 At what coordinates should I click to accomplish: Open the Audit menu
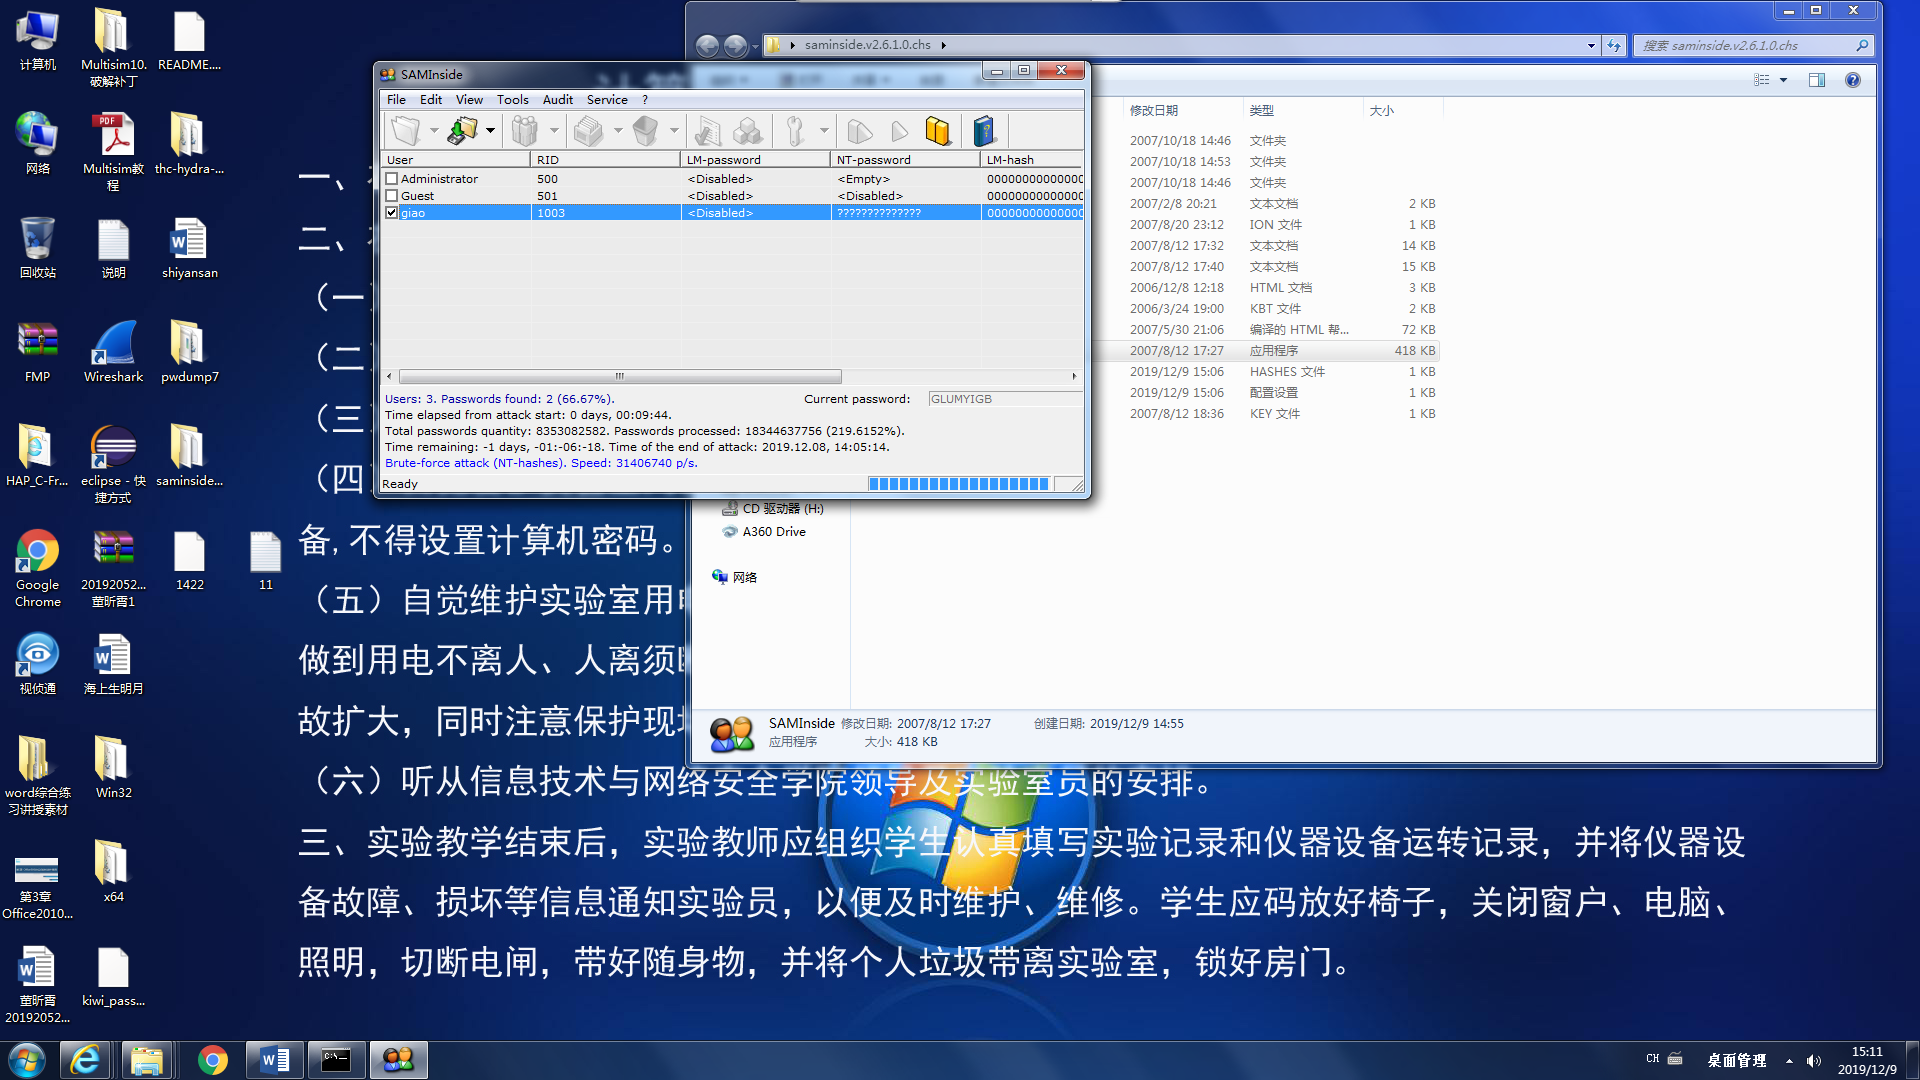coord(557,100)
